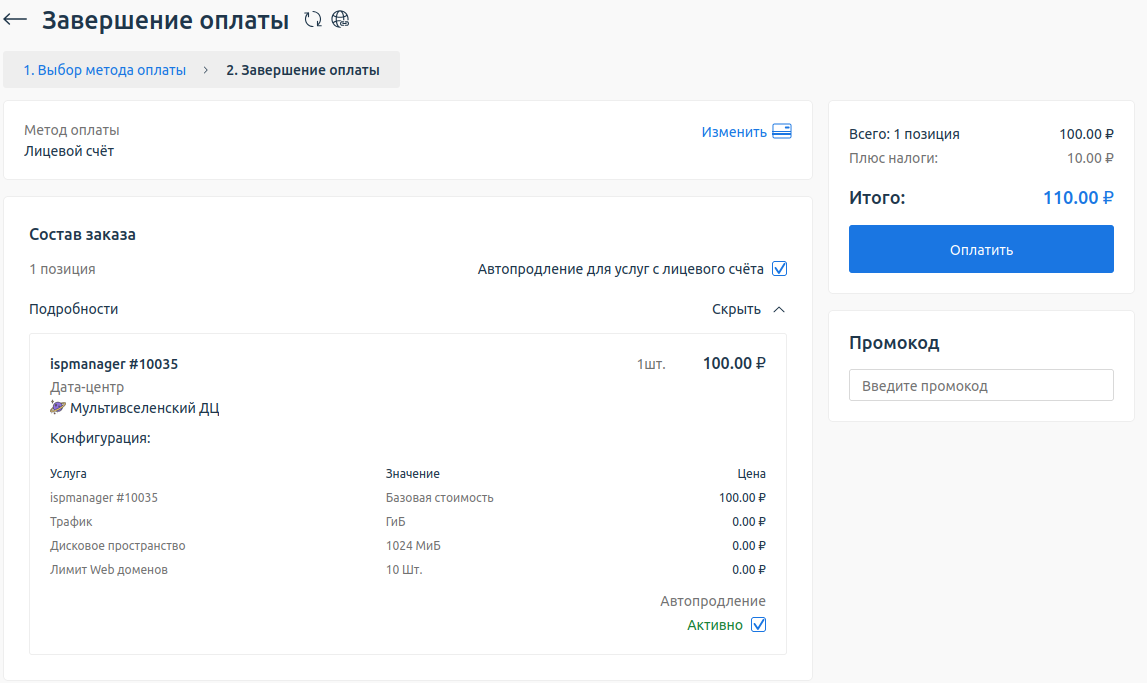Screen dimensions: 1147x683
Task: Uncheck the Активно autoprolong checkbox
Action: coord(758,625)
